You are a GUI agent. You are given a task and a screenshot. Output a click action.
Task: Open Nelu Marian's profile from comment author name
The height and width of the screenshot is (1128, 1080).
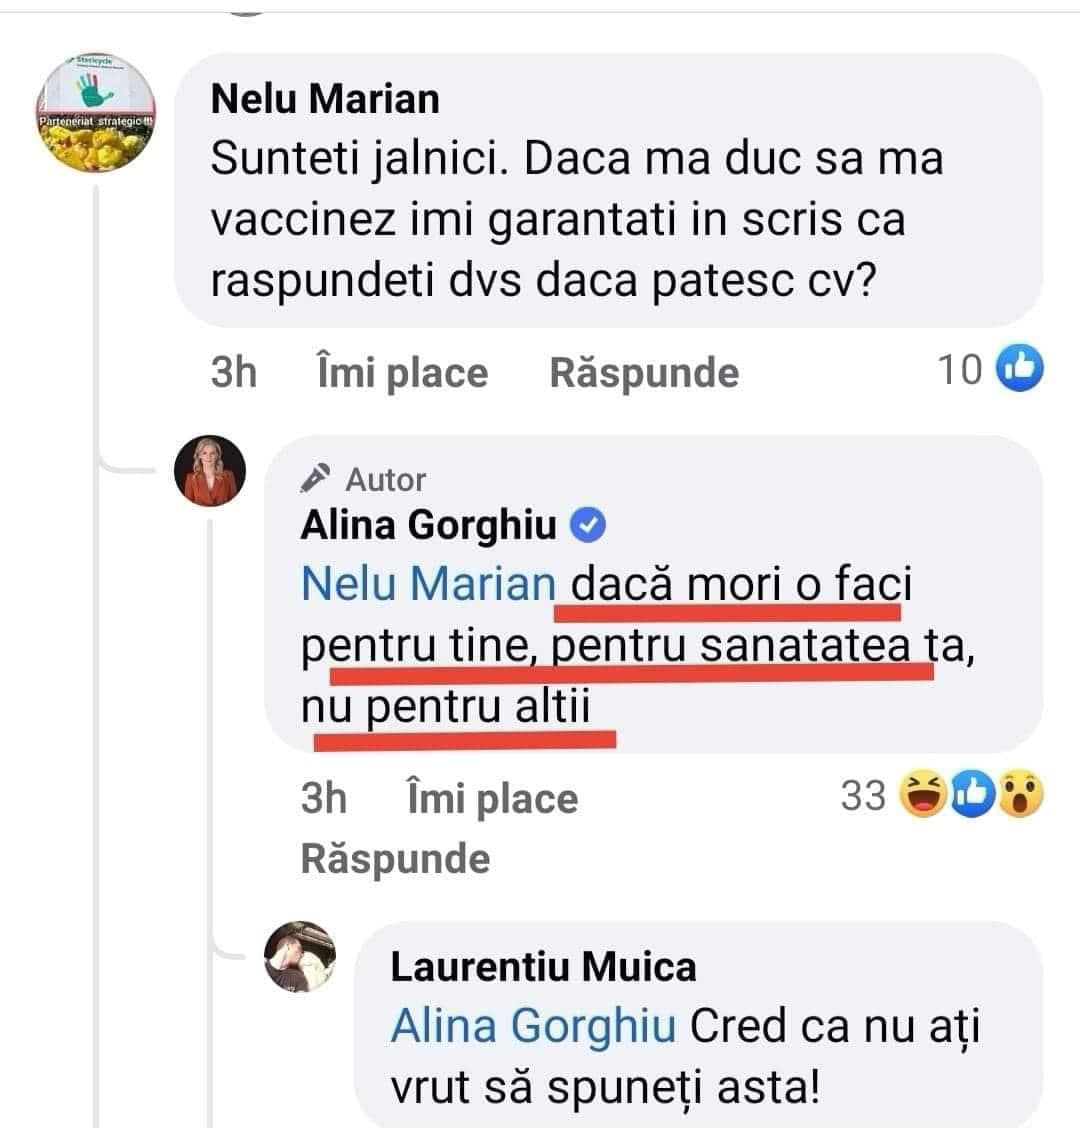326,99
